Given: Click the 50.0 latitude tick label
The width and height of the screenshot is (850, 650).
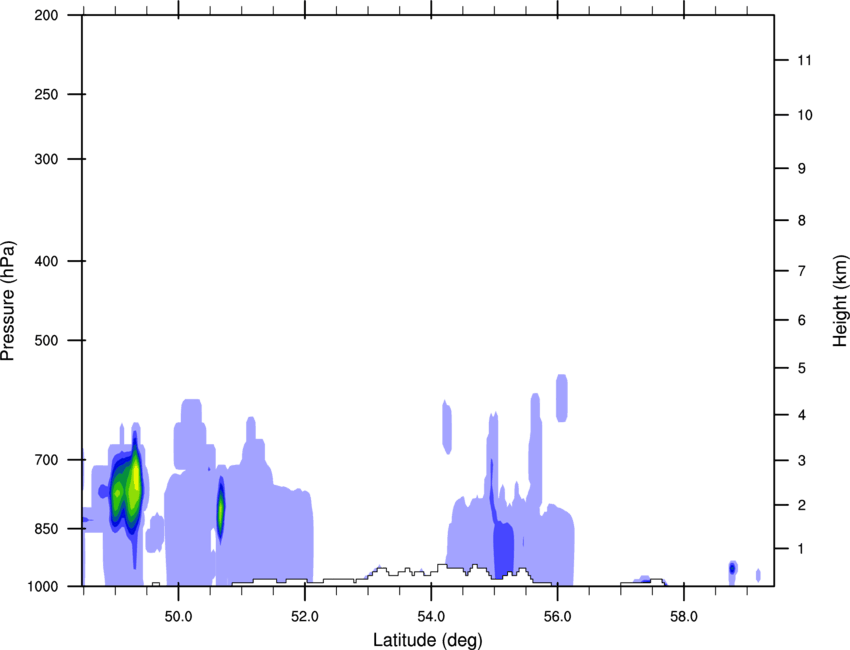Looking at the screenshot, I should coord(178,617).
